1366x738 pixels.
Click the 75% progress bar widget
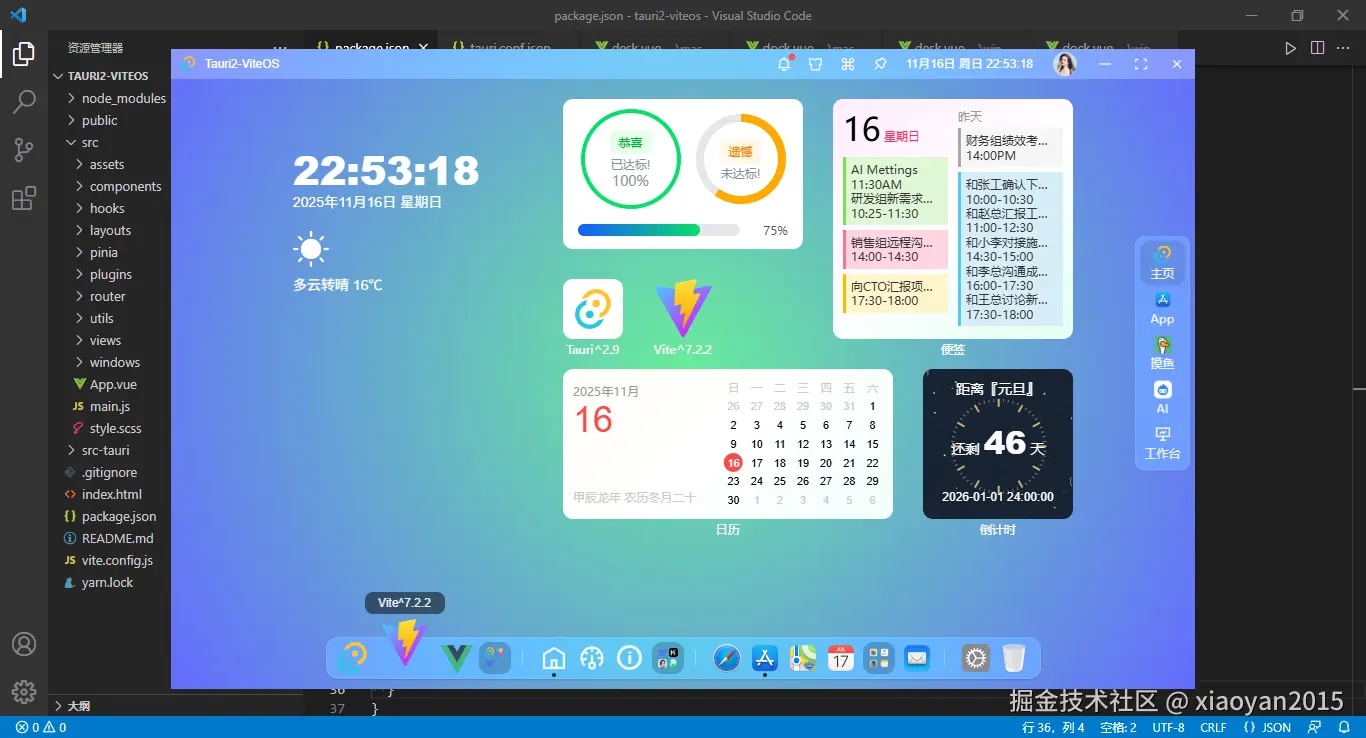[x=657, y=230]
